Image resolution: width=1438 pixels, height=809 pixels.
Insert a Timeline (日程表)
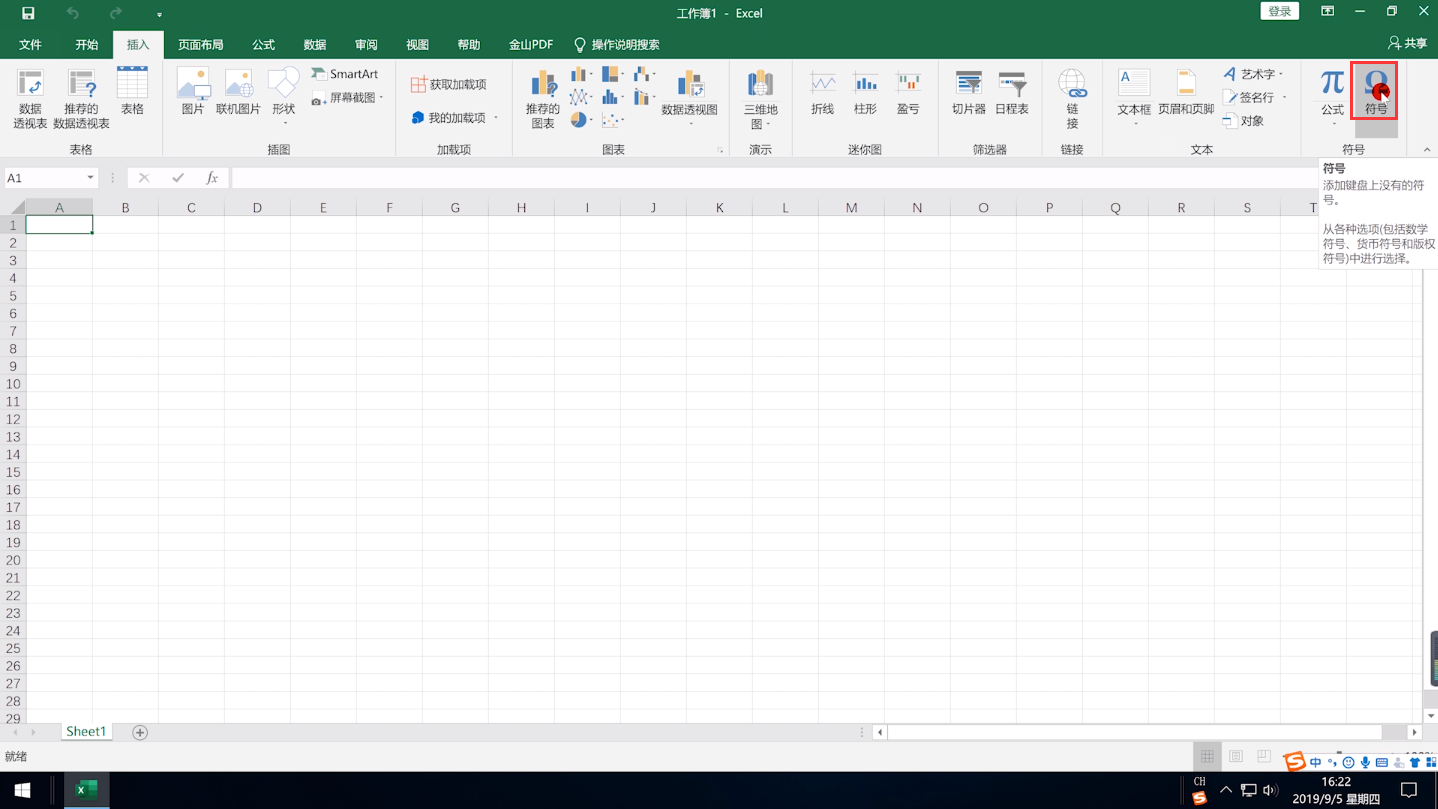pyautogui.click(x=1012, y=91)
